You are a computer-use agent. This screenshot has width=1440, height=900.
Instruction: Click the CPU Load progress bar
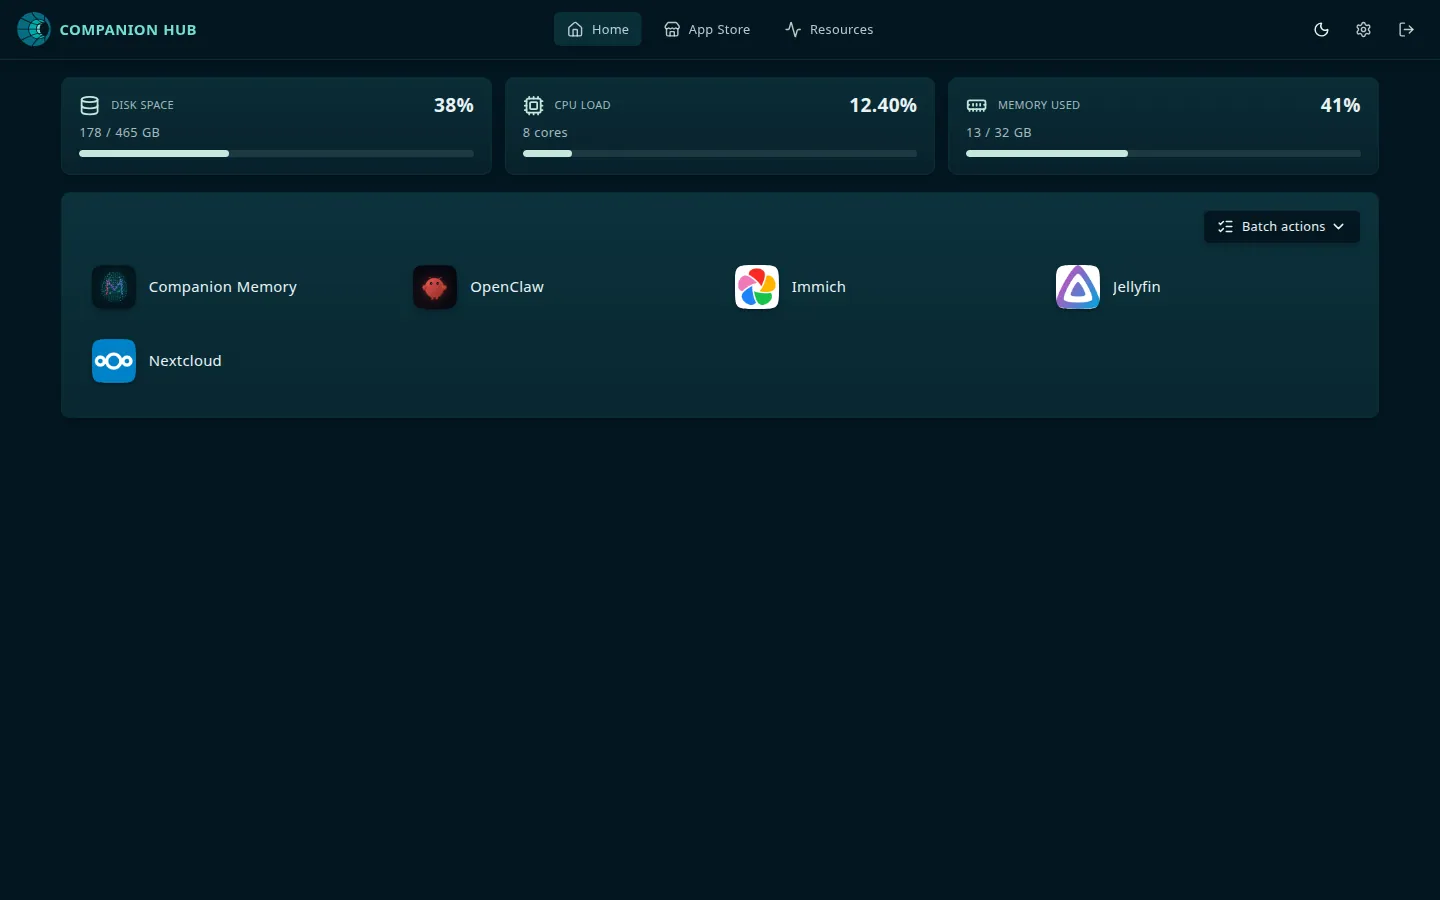click(x=719, y=153)
